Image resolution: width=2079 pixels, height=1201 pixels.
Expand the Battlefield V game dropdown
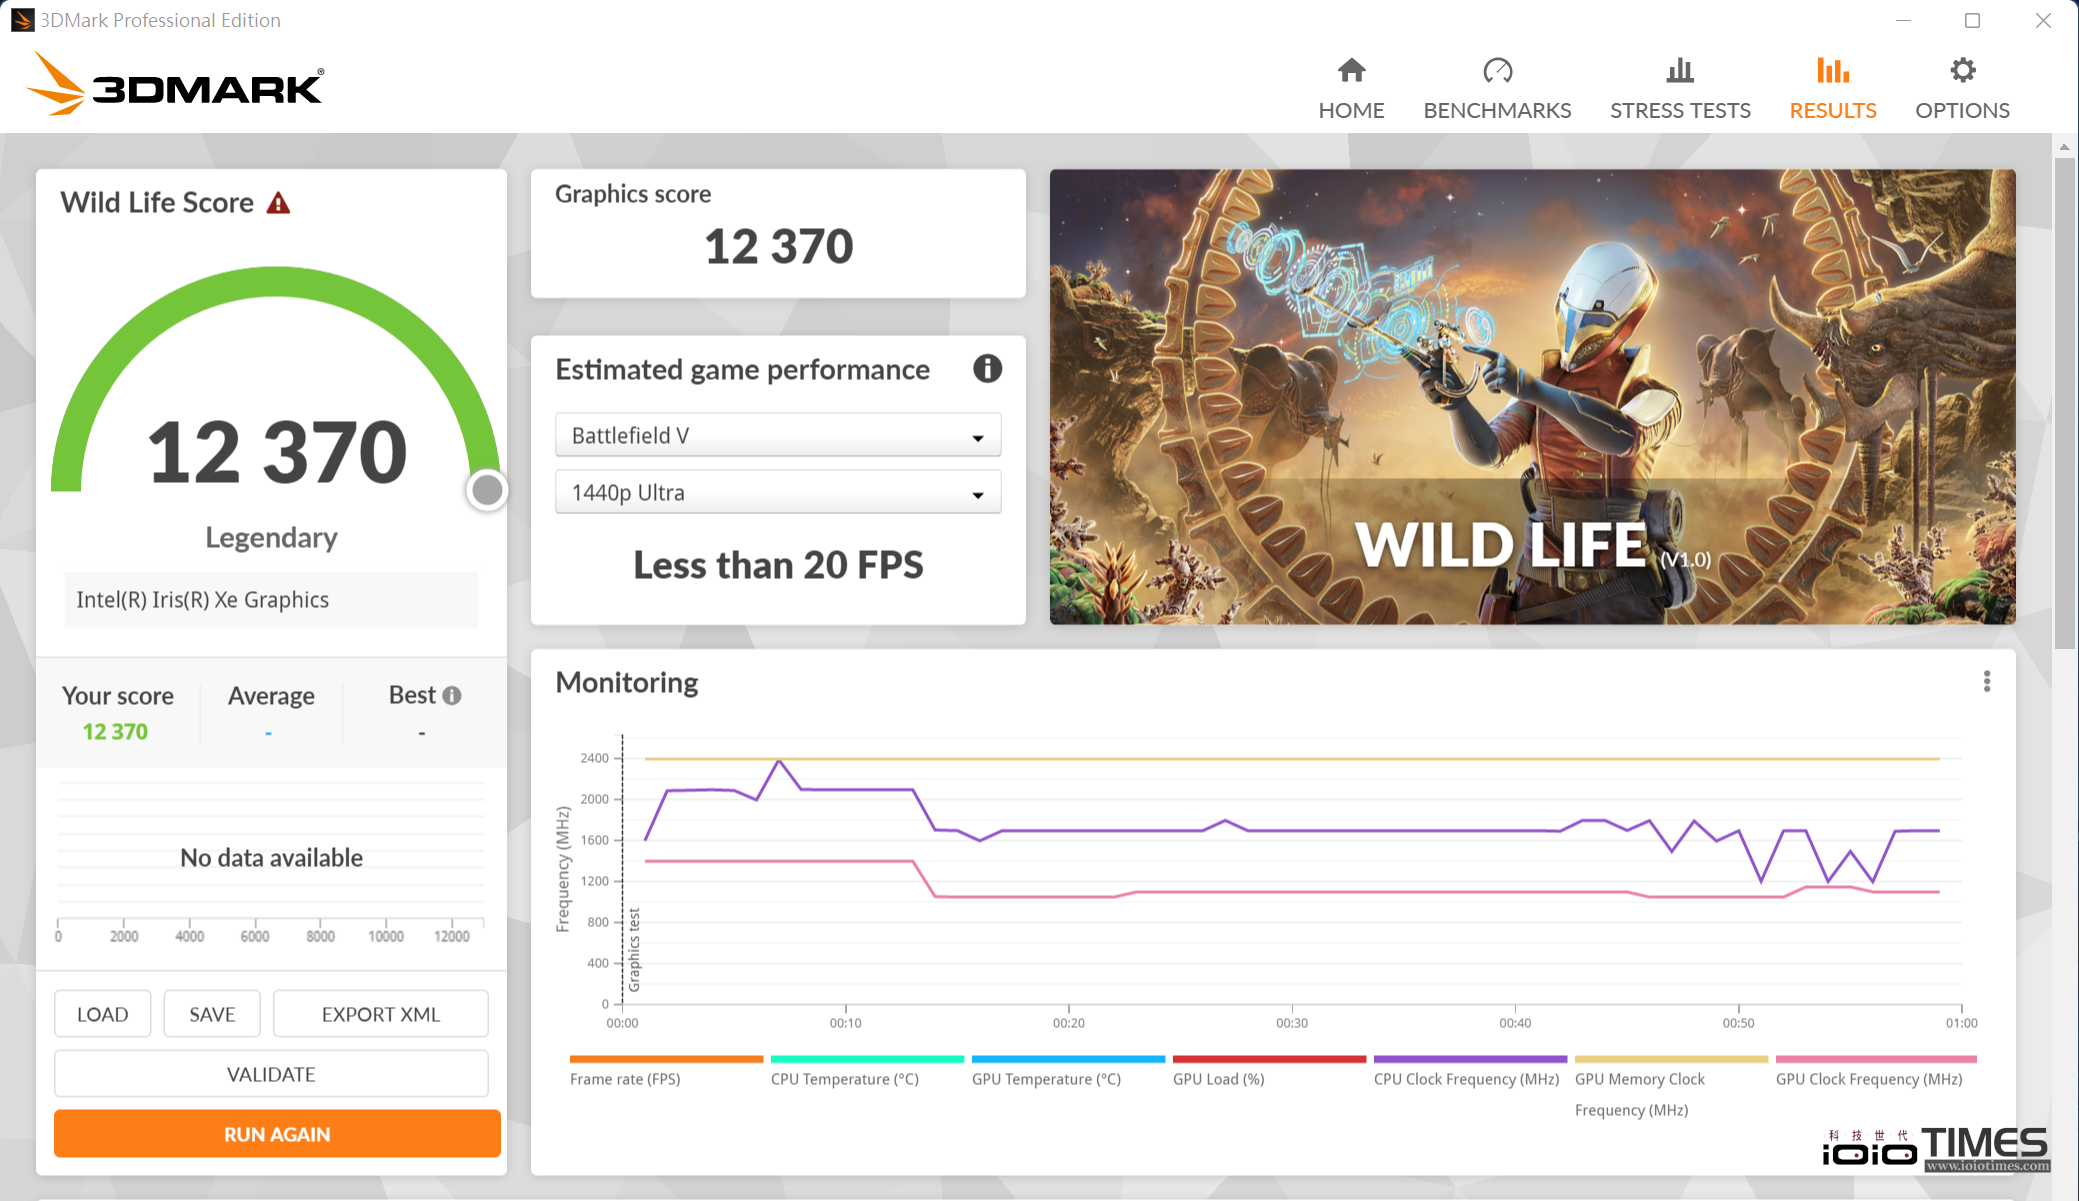coord(778,435)
